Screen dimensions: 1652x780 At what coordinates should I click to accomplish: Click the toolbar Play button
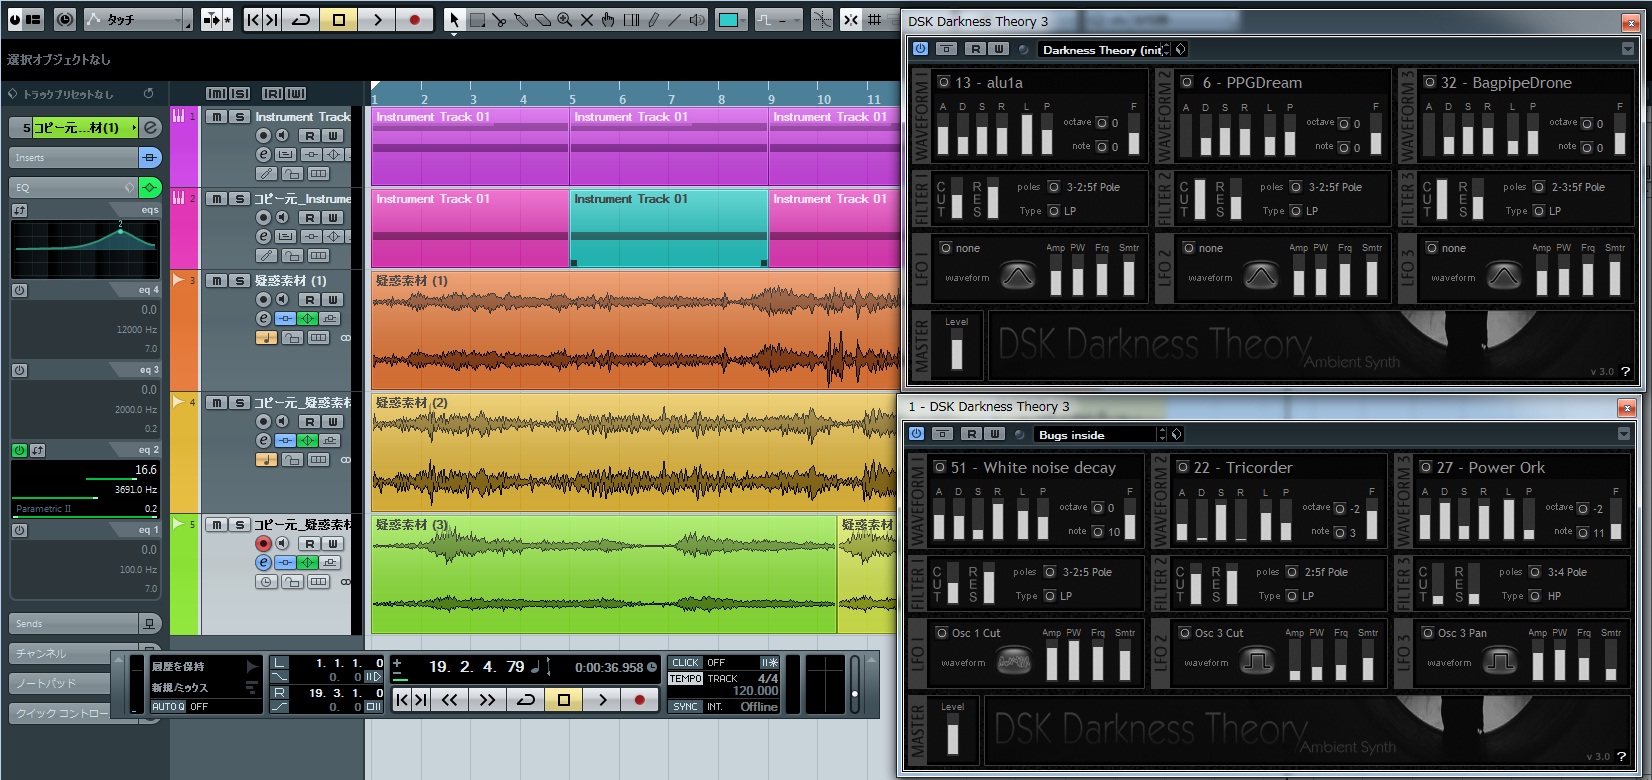(x=377, y=19)
